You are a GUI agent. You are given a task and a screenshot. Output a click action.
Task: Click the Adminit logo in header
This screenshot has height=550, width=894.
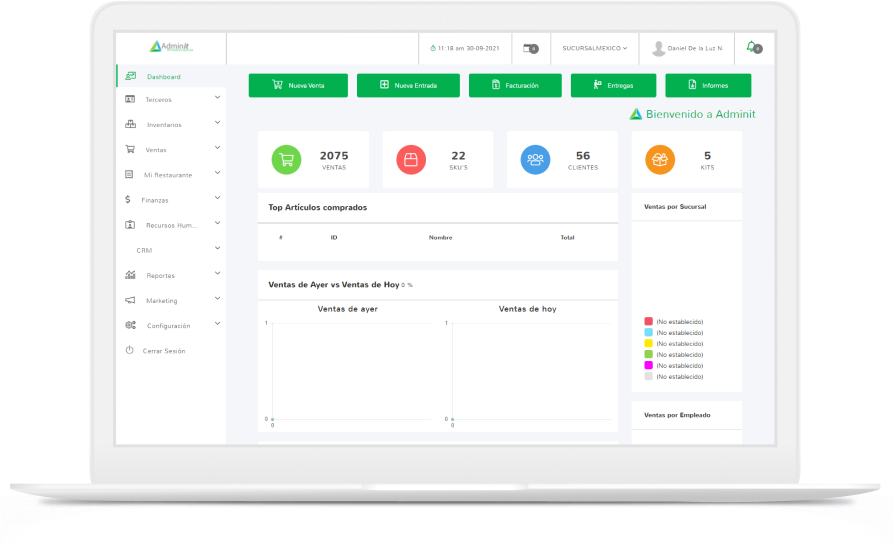(x=171, y=47)
